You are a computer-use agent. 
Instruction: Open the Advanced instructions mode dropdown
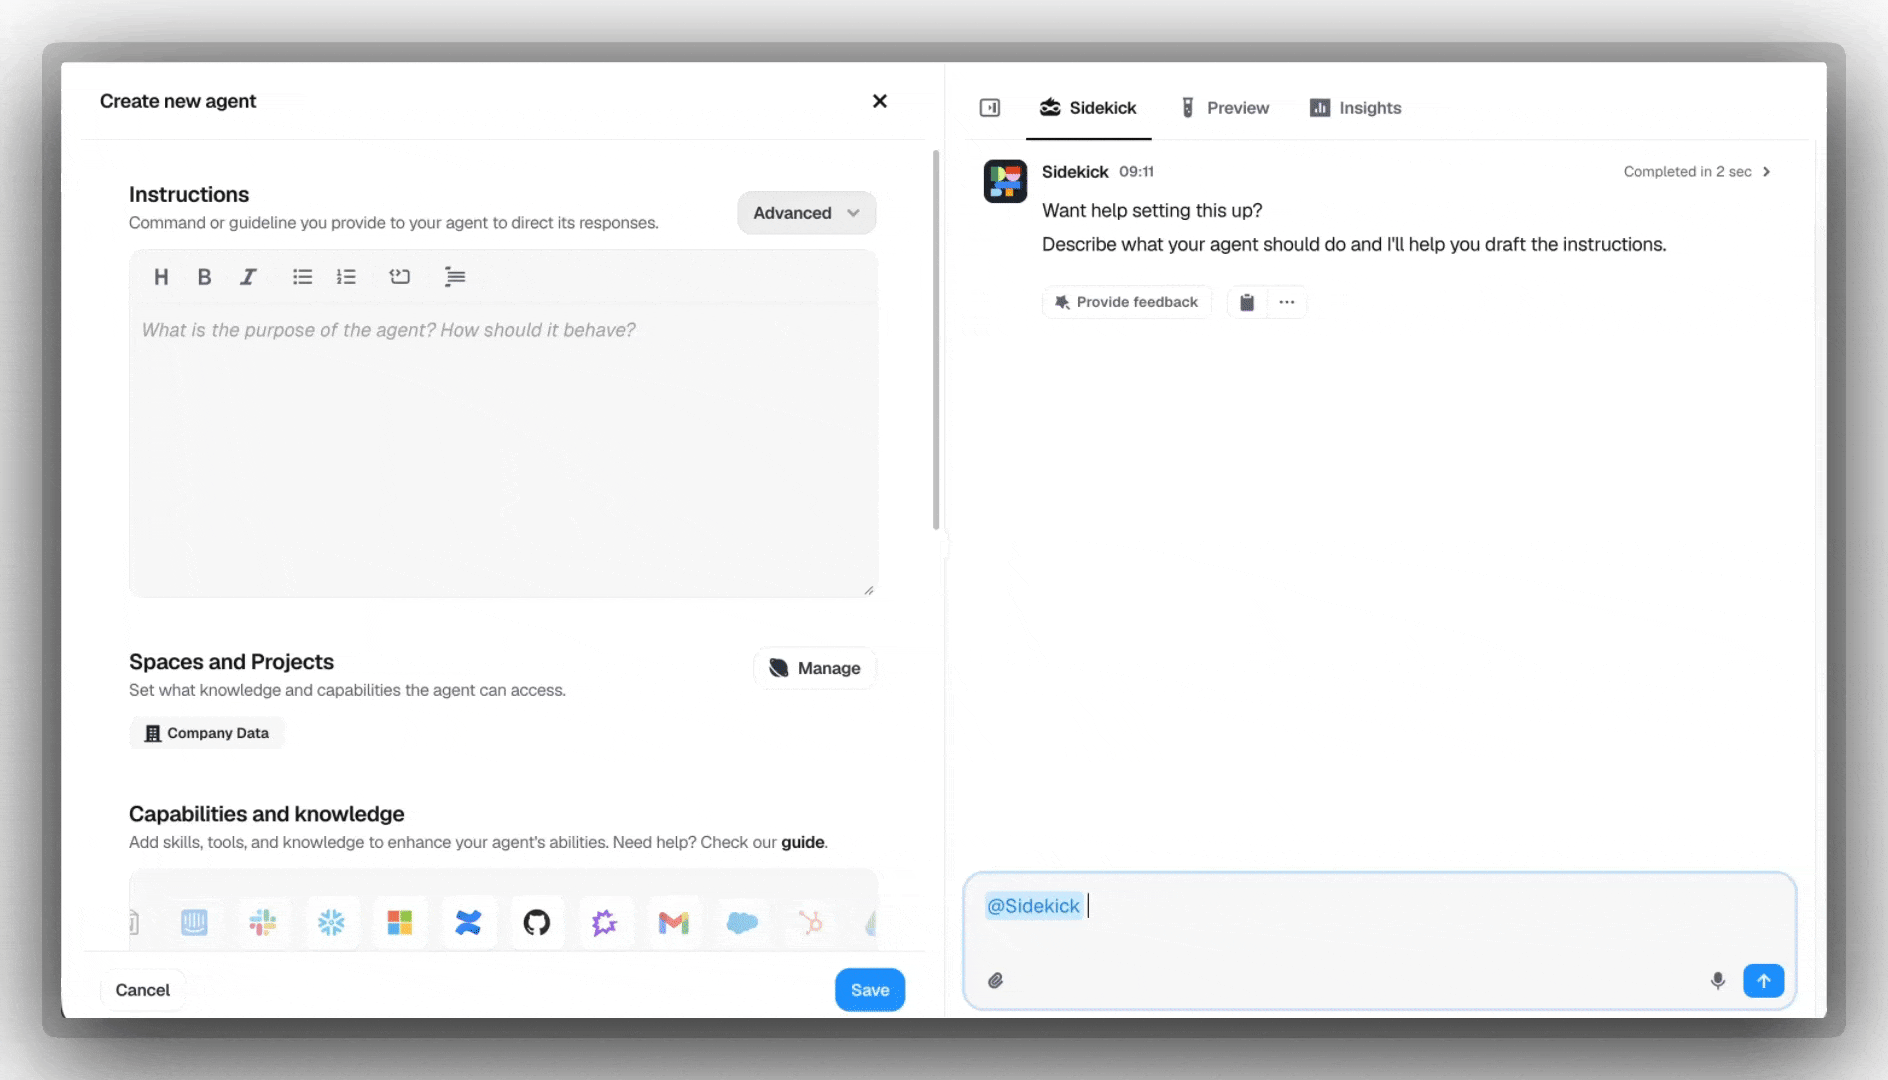point(807,213)
